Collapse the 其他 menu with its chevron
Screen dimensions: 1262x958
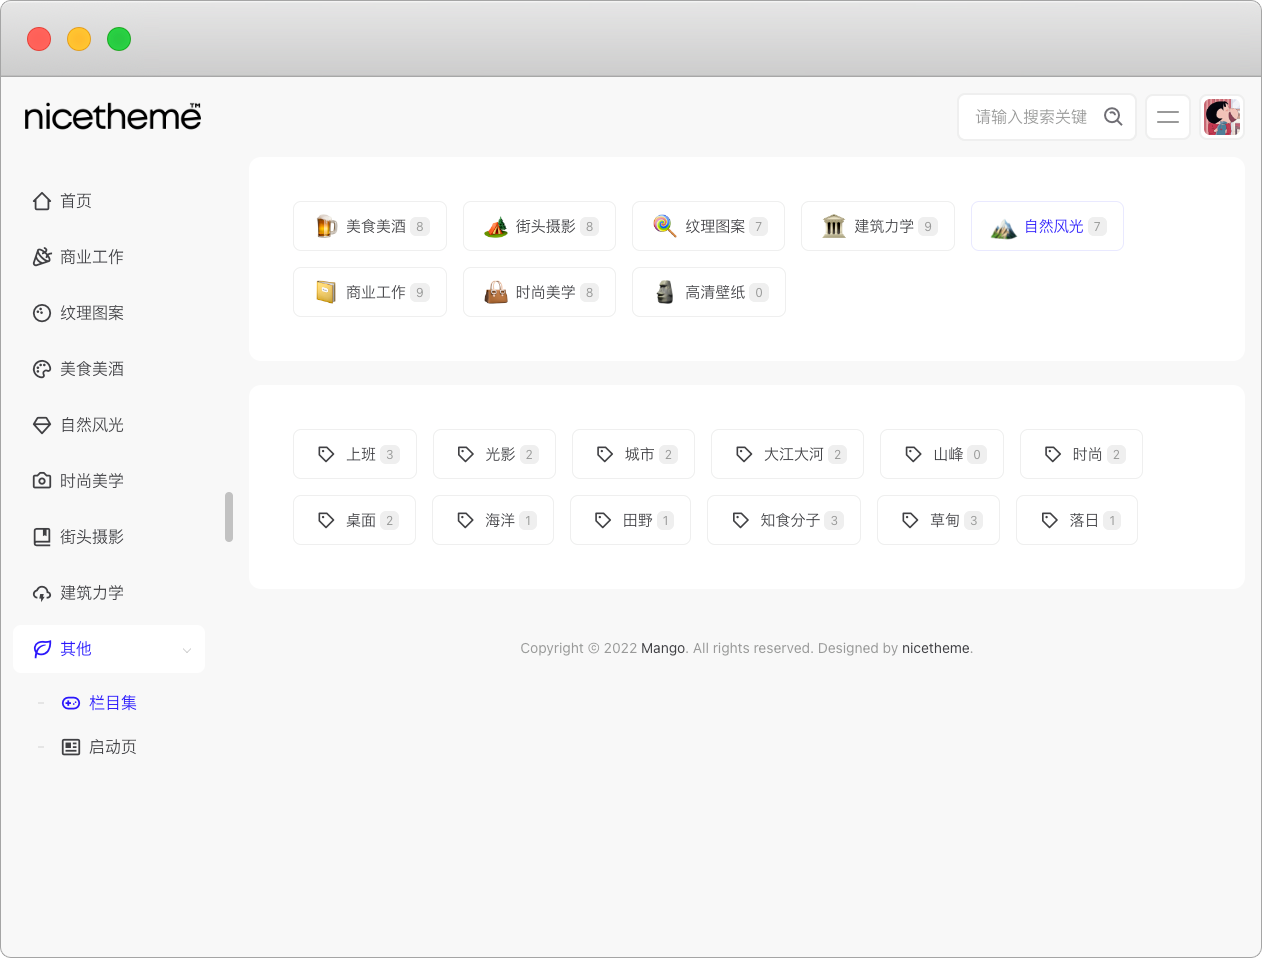click(187, 650)
